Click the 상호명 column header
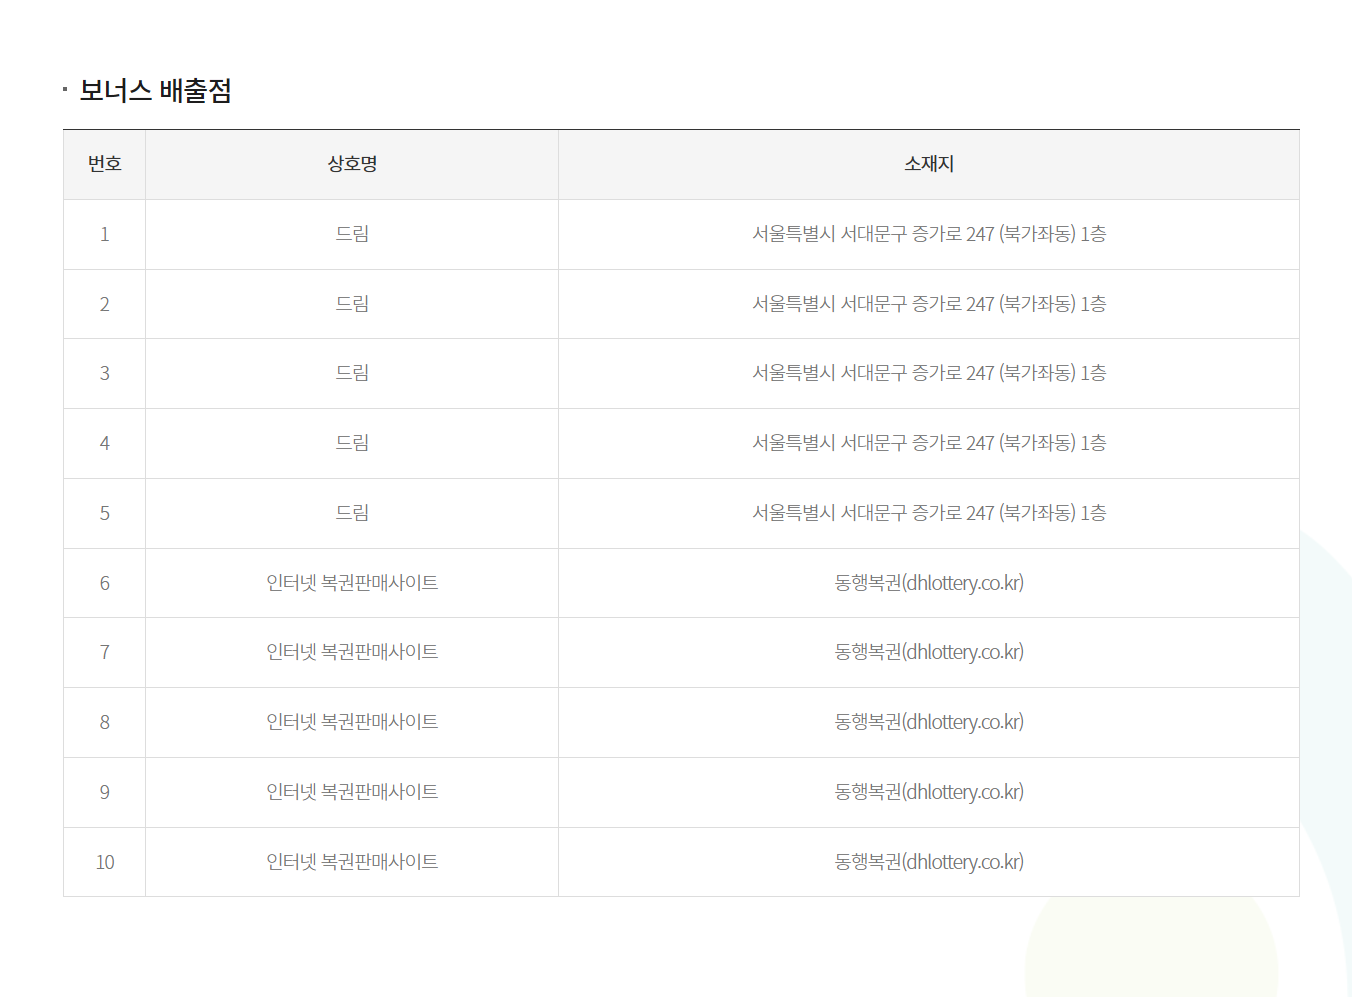Viewport: 1352px width, 997px height. pyautogui.click(x=352, y=164)
